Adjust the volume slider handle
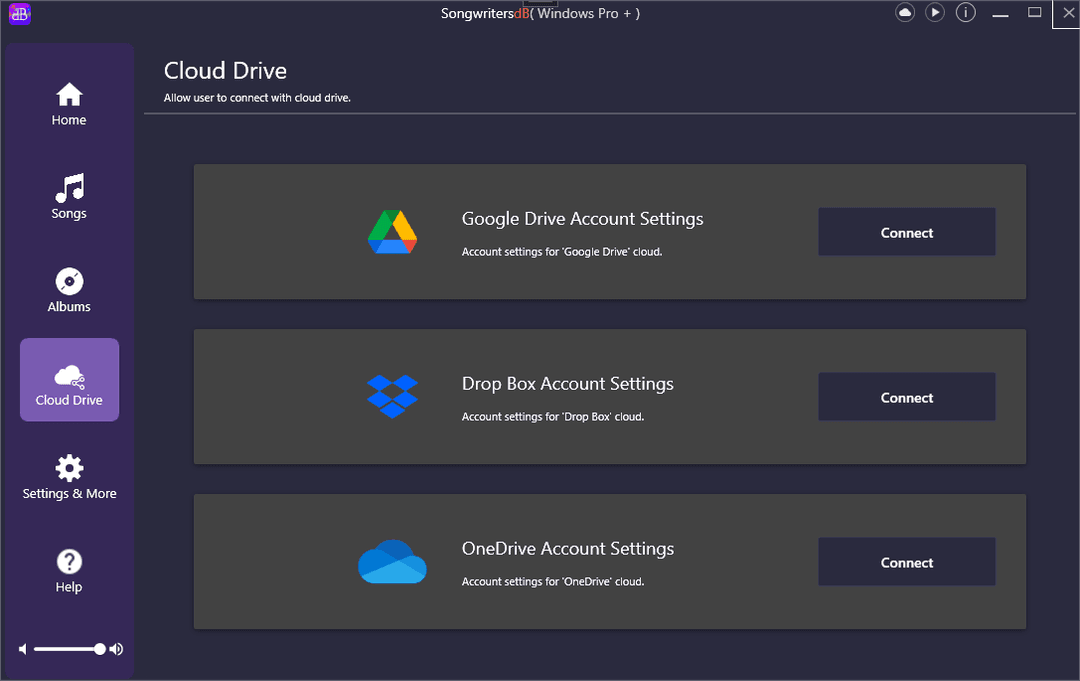The image size is (1080, 681). 100,649
